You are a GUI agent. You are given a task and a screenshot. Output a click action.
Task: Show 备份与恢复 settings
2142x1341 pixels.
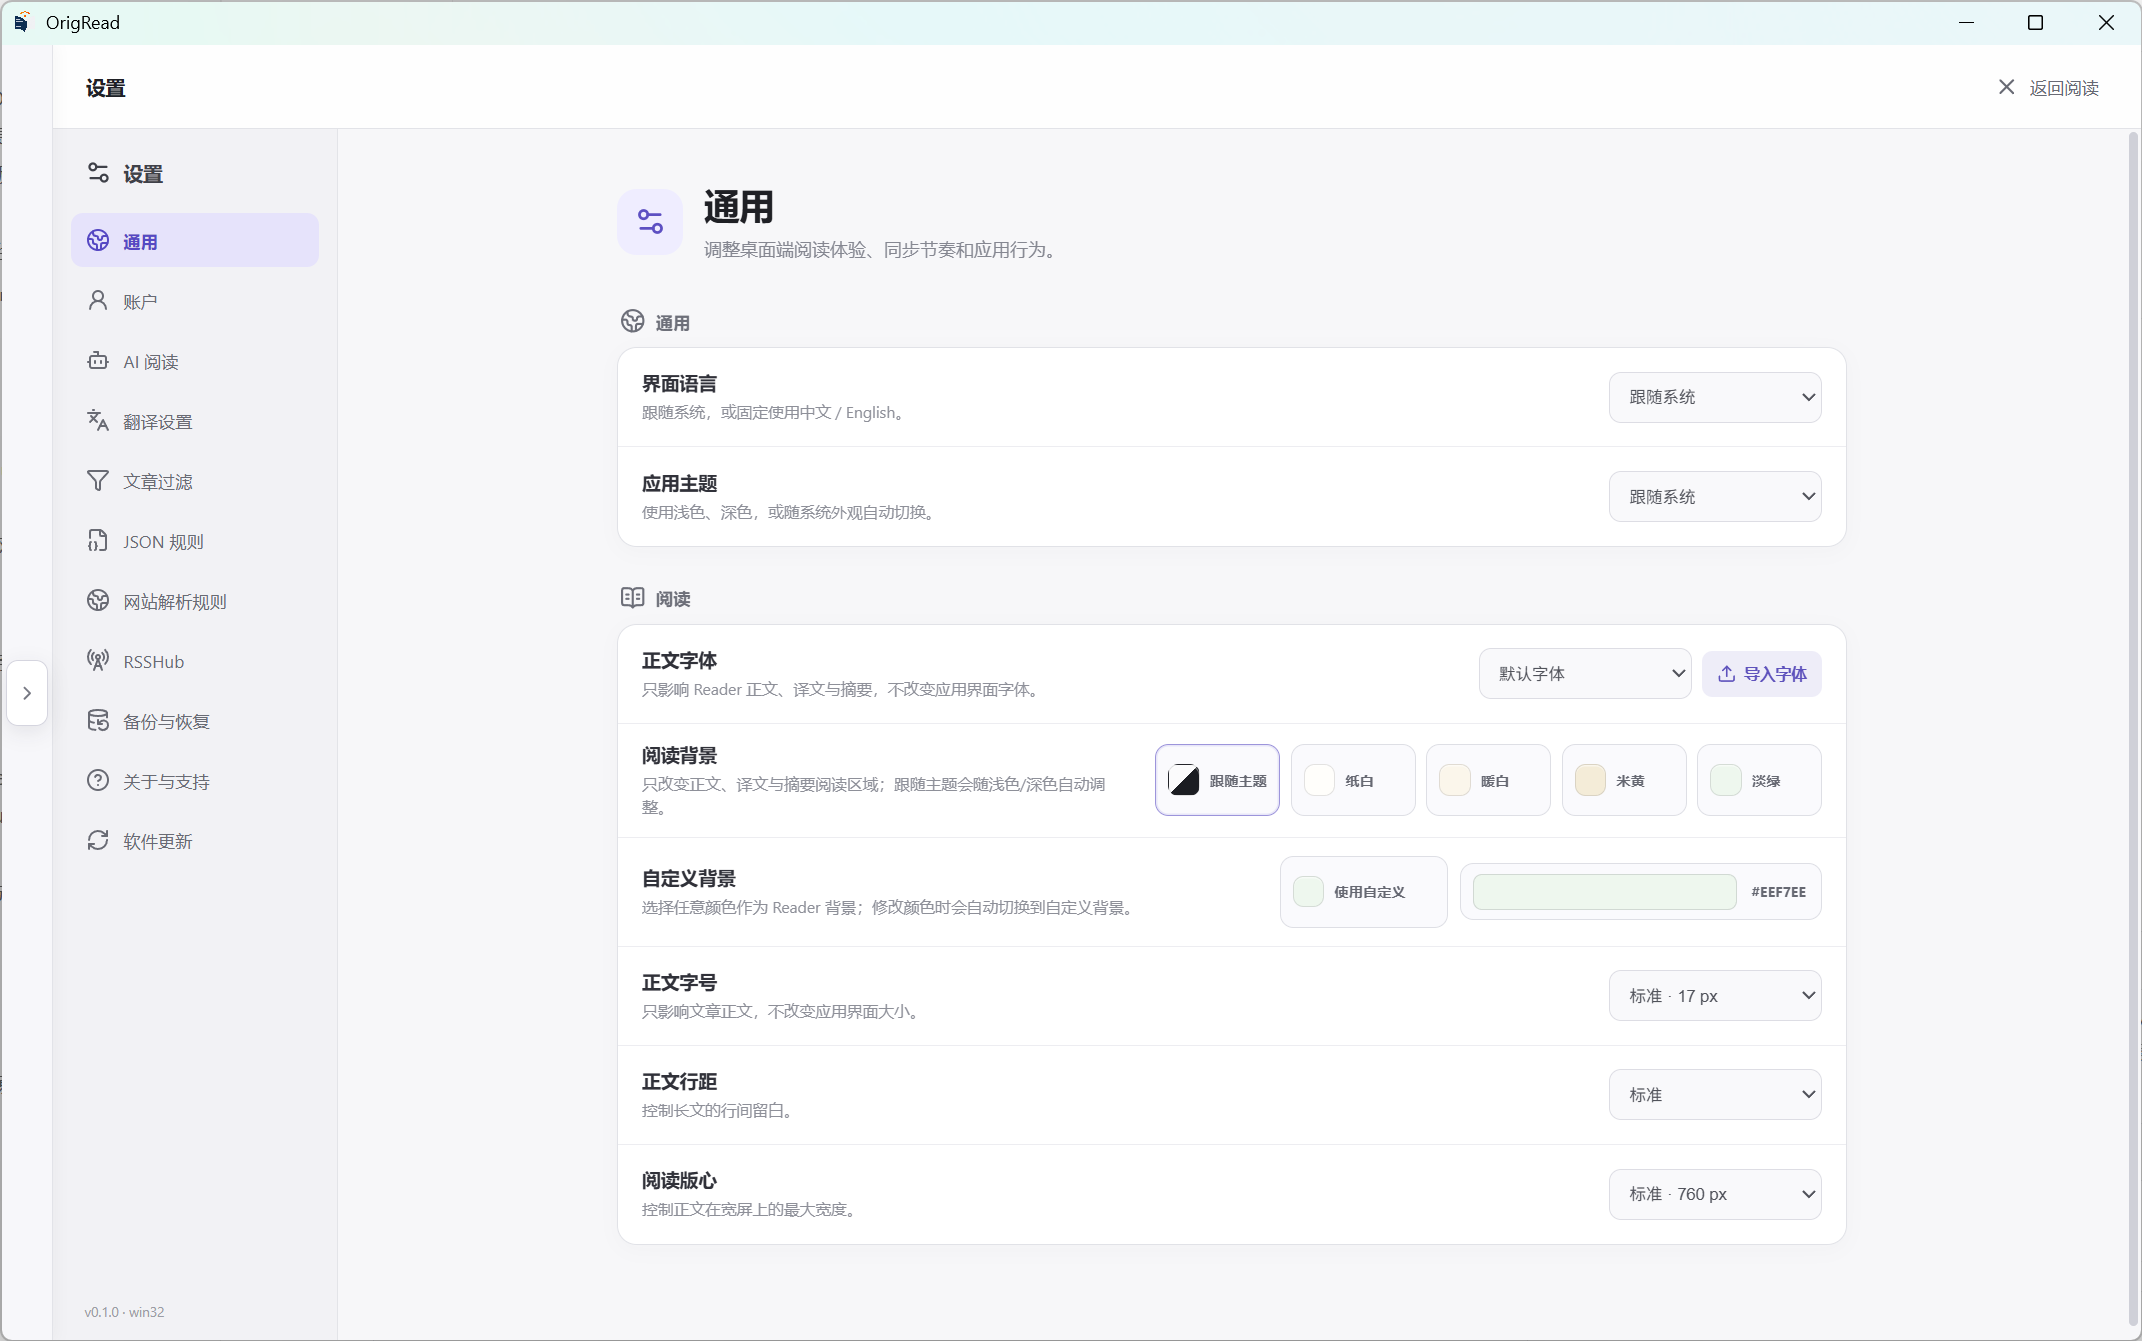coord(195,721)
